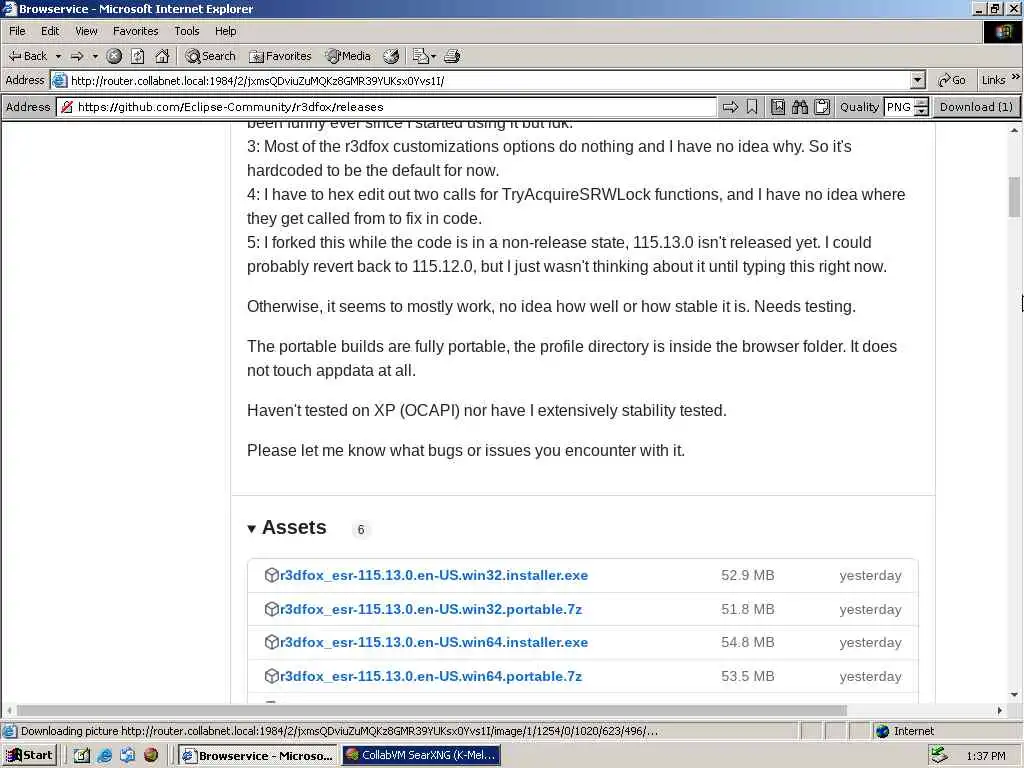
Task: Go back using IE Back button
Action: (x=27, y=56)
